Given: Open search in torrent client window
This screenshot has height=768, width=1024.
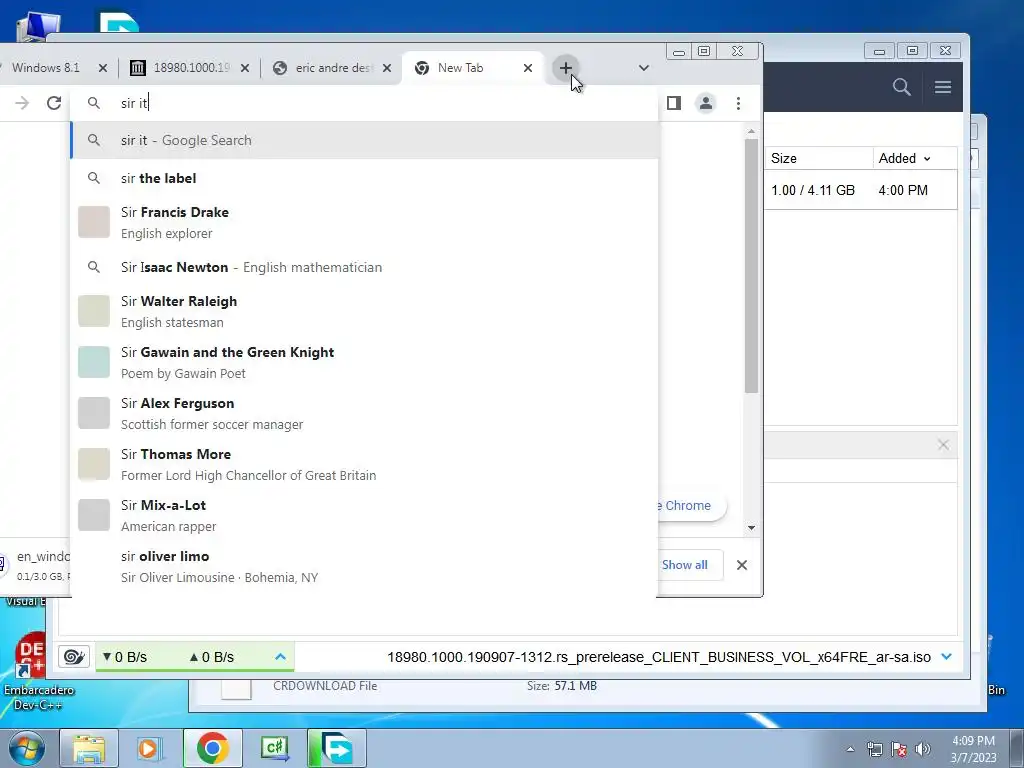Looking at the screenshot, I should coord(902,87).
